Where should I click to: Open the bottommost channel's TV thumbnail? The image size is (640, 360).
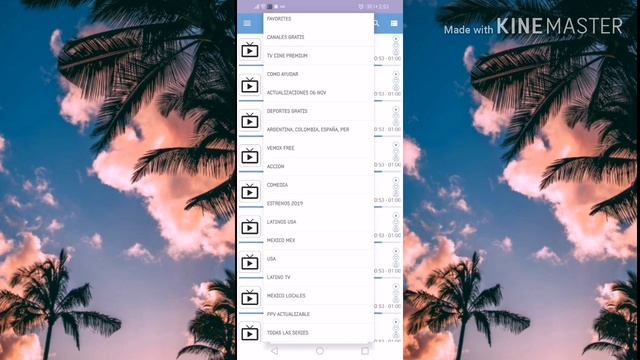tap(250, 333)
